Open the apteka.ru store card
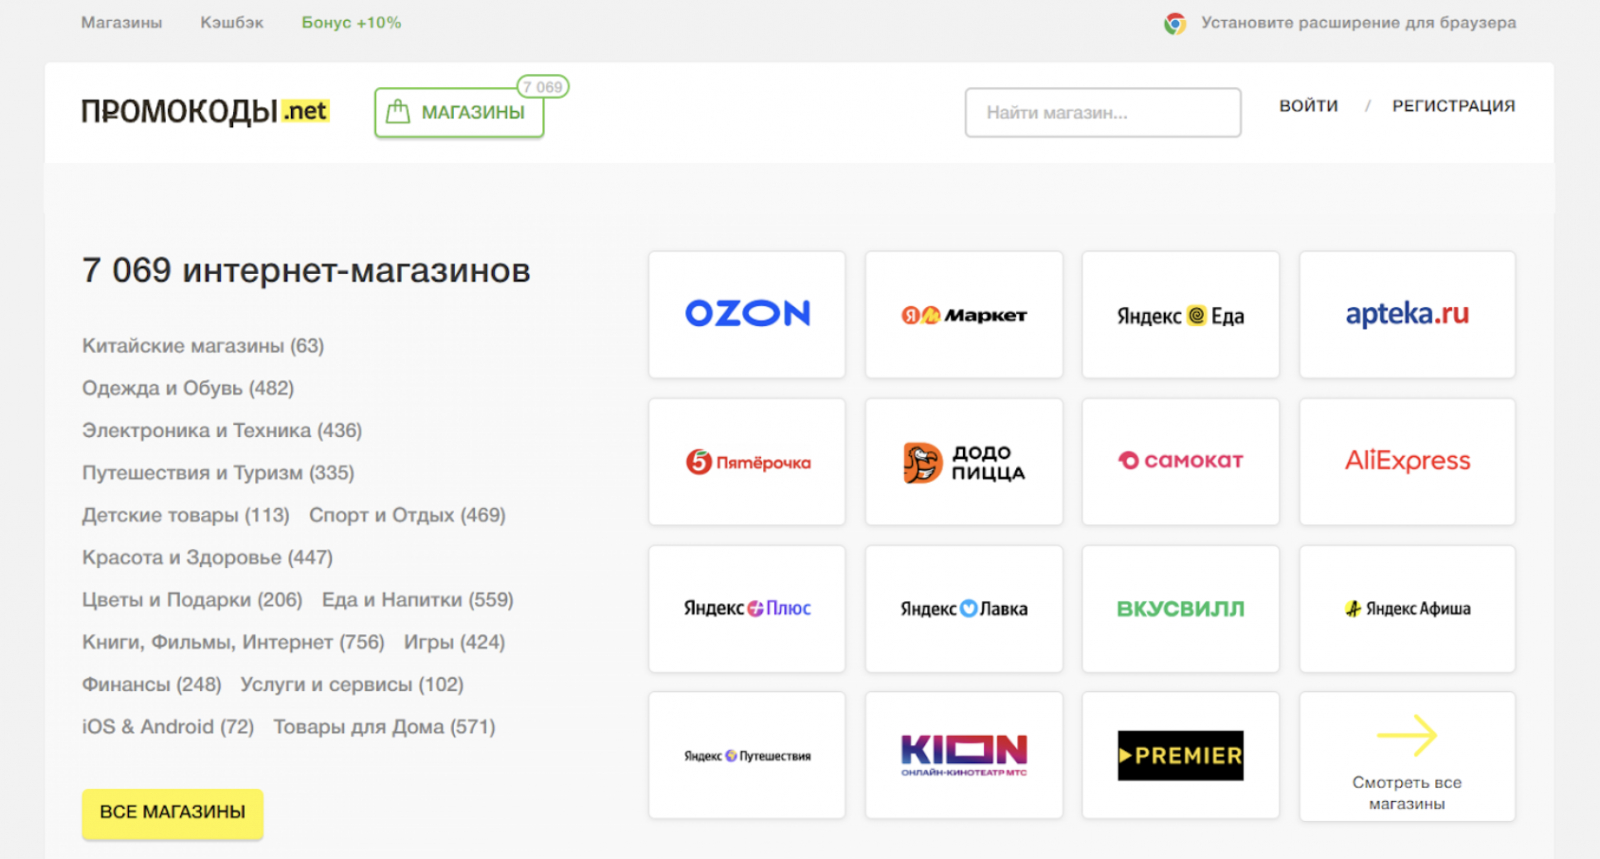The height and width of the screenshot is (859, 1600). pos(1407,314)
